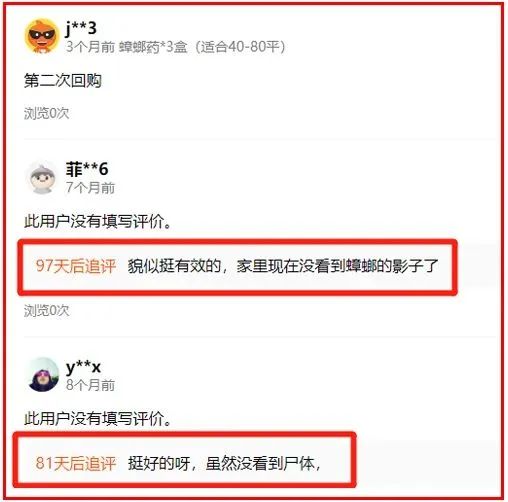Screen dimensions: 508x502
Task: Click username j**3
Action: pos(81,28)
